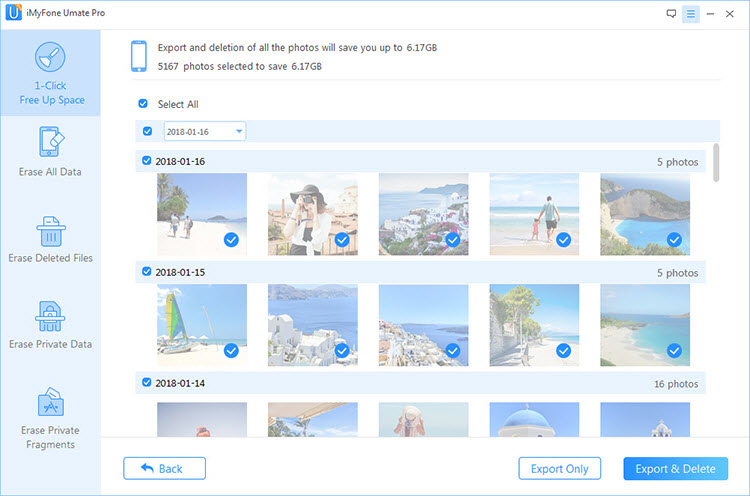Select the Erase Private Fragments menu label
This screenshot has height=496, width=750.
pos(50,437)
